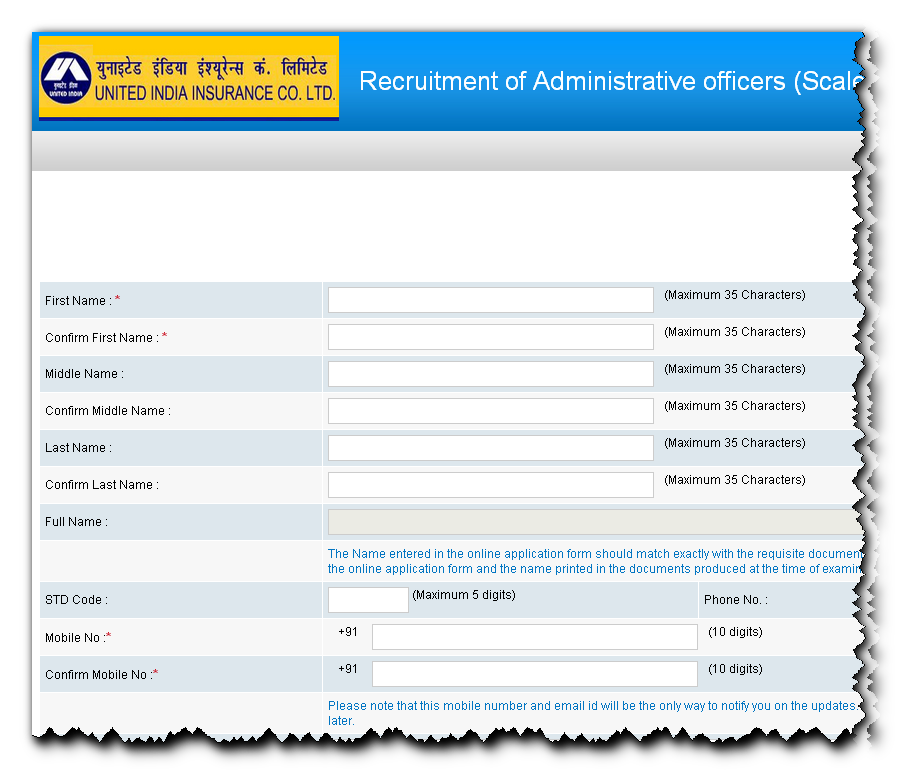Select the Last Name input field

489,447
